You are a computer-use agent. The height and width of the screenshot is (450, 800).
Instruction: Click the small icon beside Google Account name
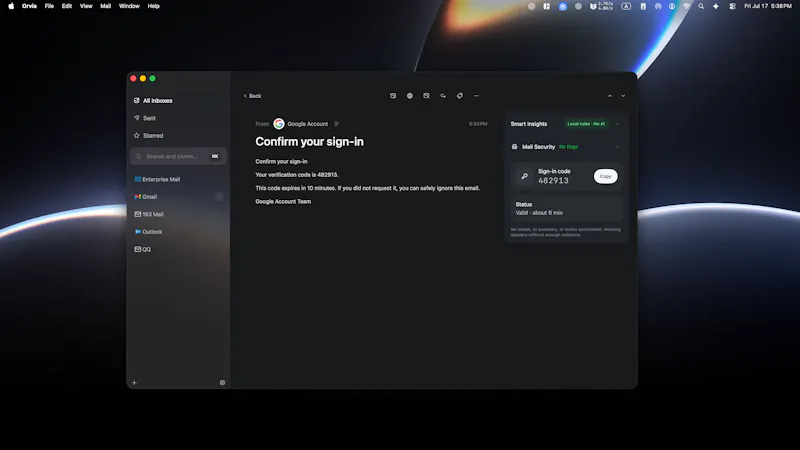pos(336,124)
